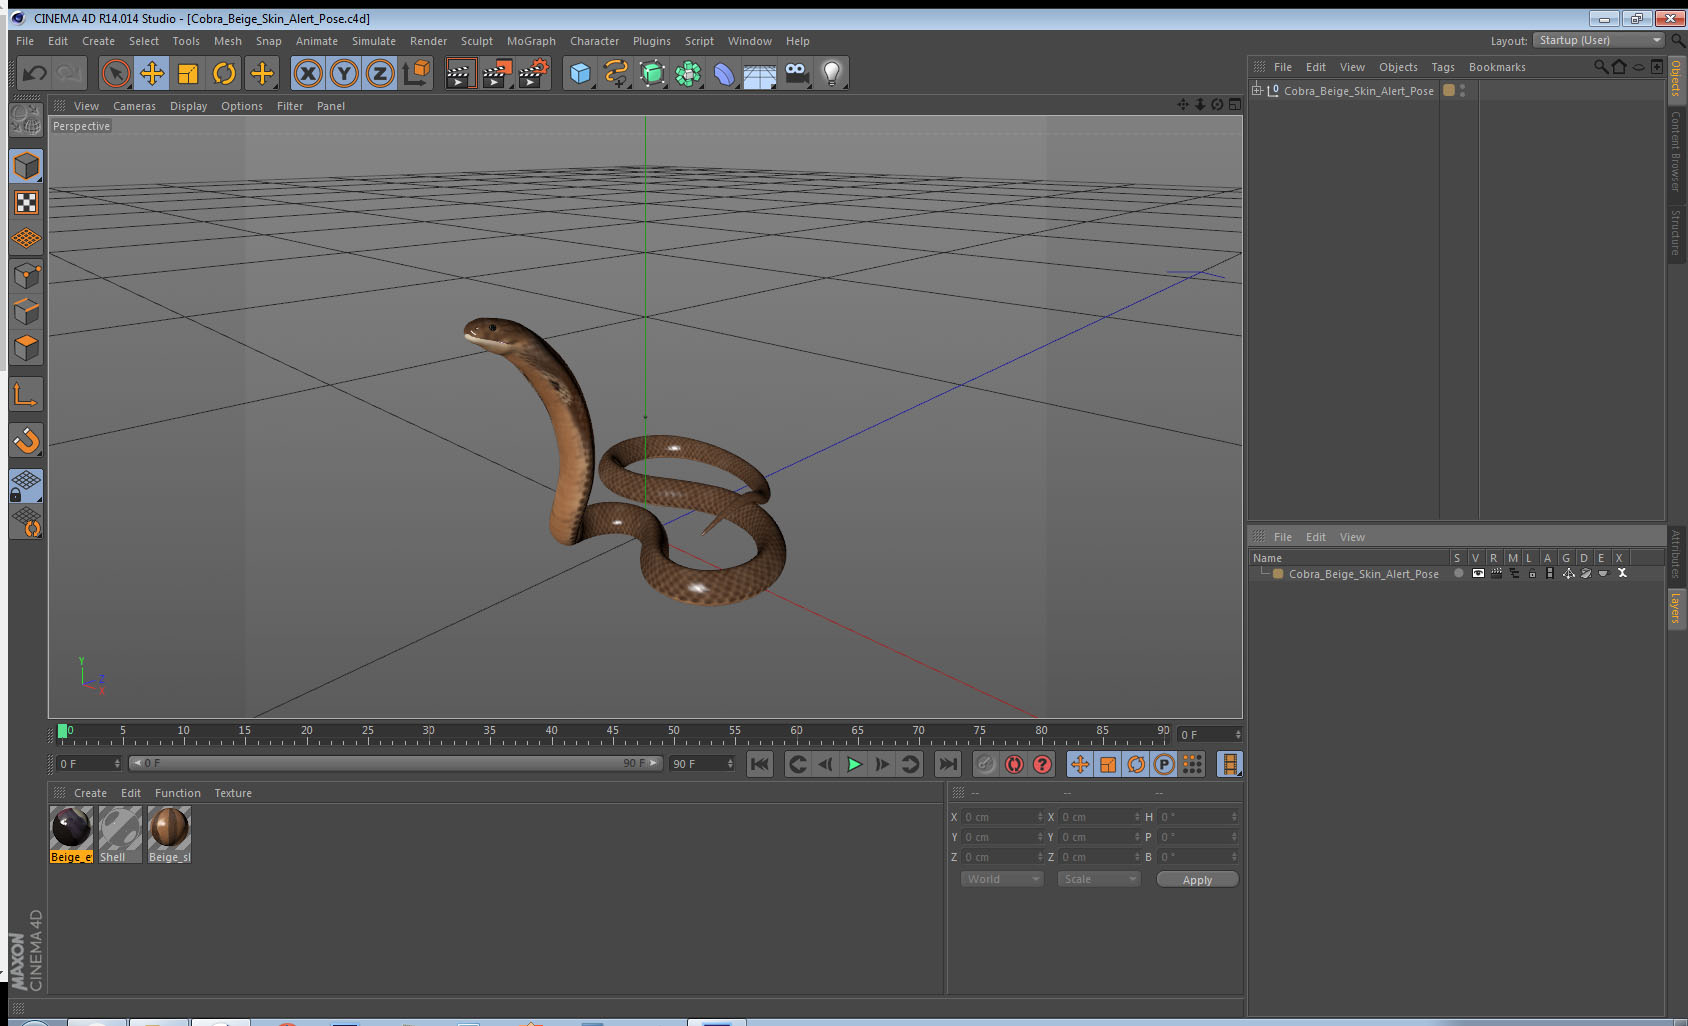Add a Camera object
1688x1026 pixels.
click(x=796, y=73)
